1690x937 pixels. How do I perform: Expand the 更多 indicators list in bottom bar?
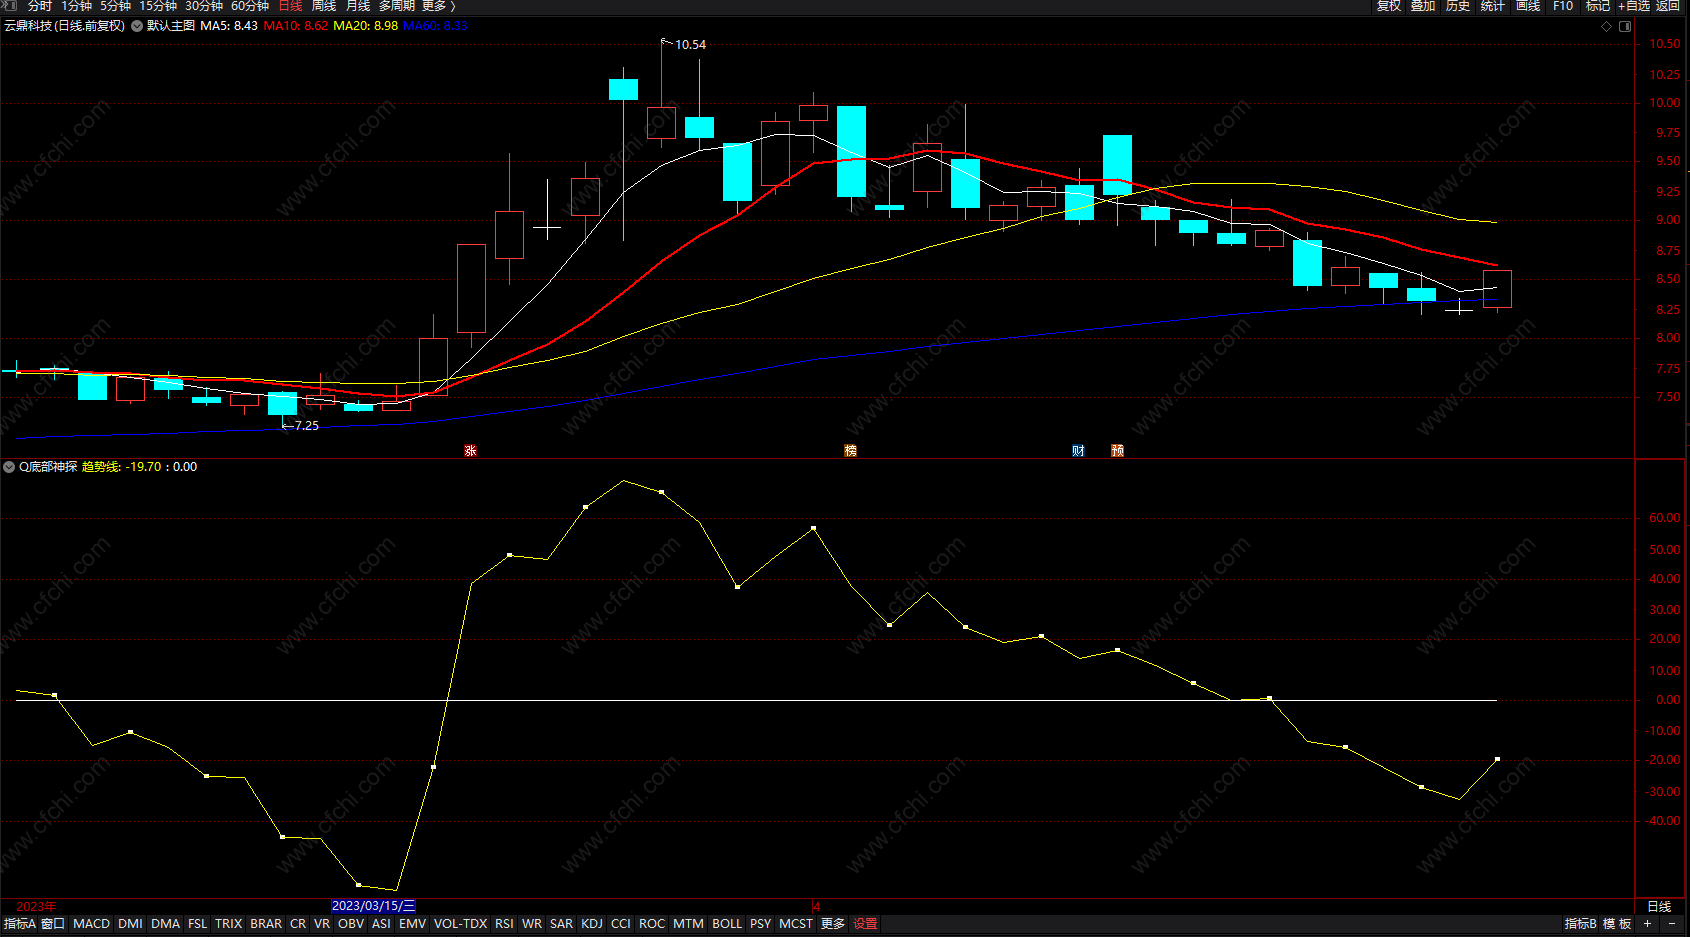(x=833, y=924)
